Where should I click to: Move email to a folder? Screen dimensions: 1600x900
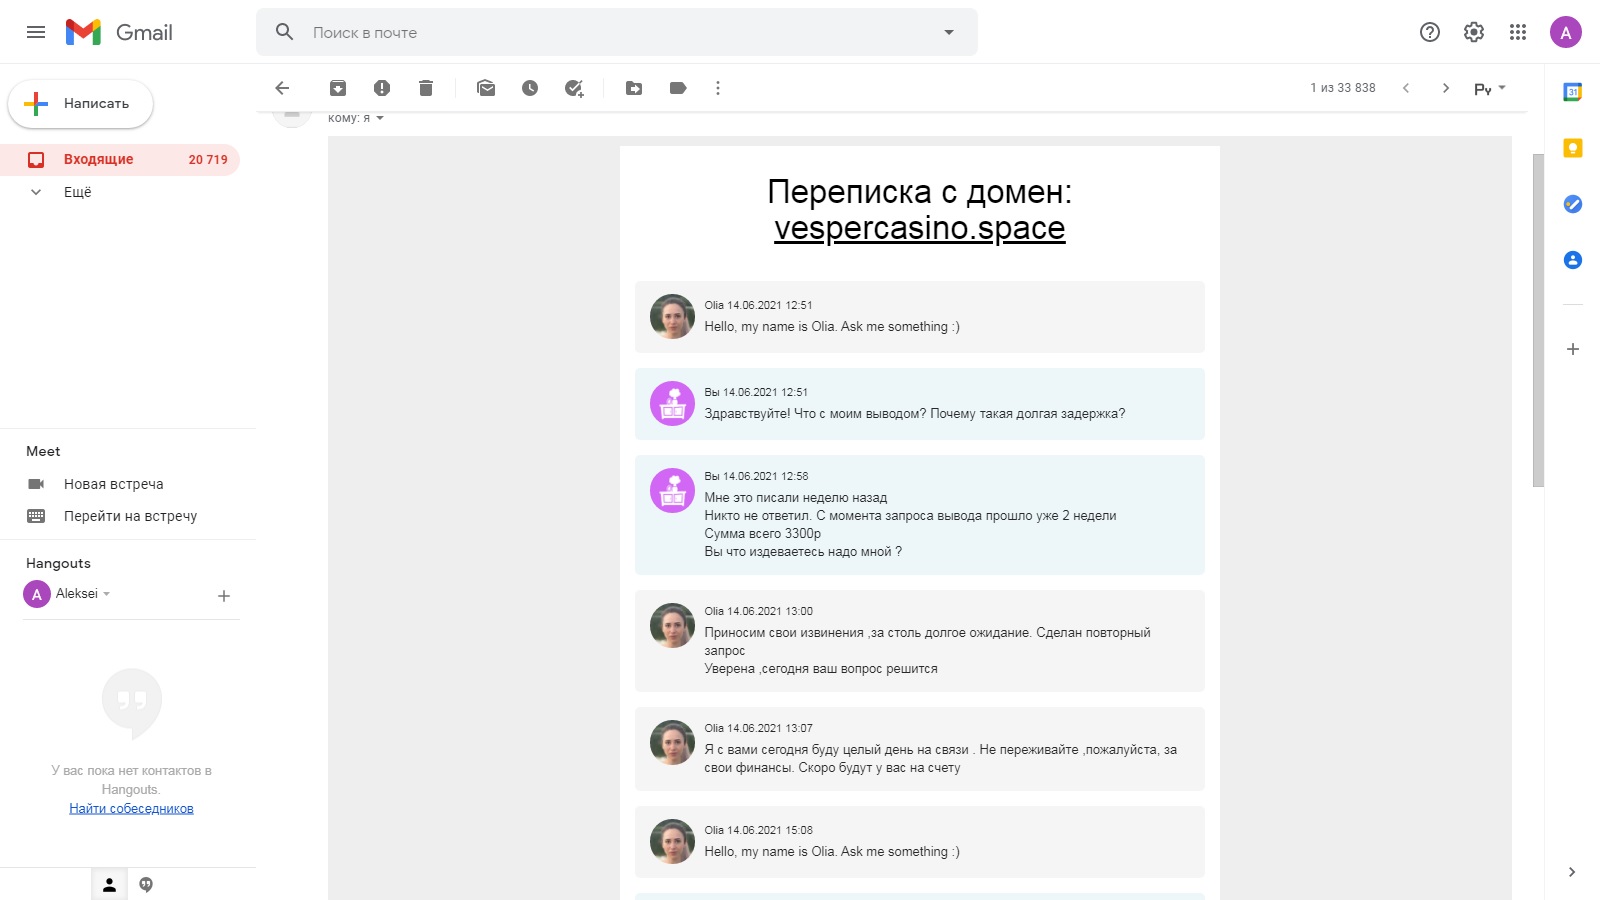click(634, 88)
